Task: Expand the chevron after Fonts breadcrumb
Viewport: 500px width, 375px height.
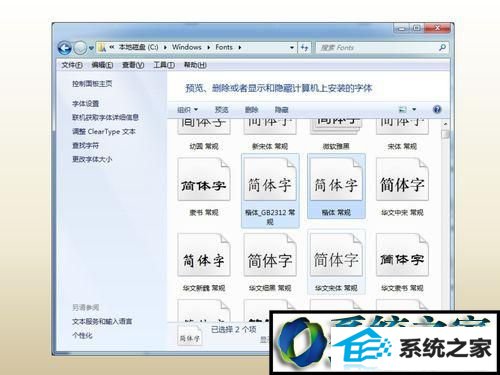Action: 240,47
